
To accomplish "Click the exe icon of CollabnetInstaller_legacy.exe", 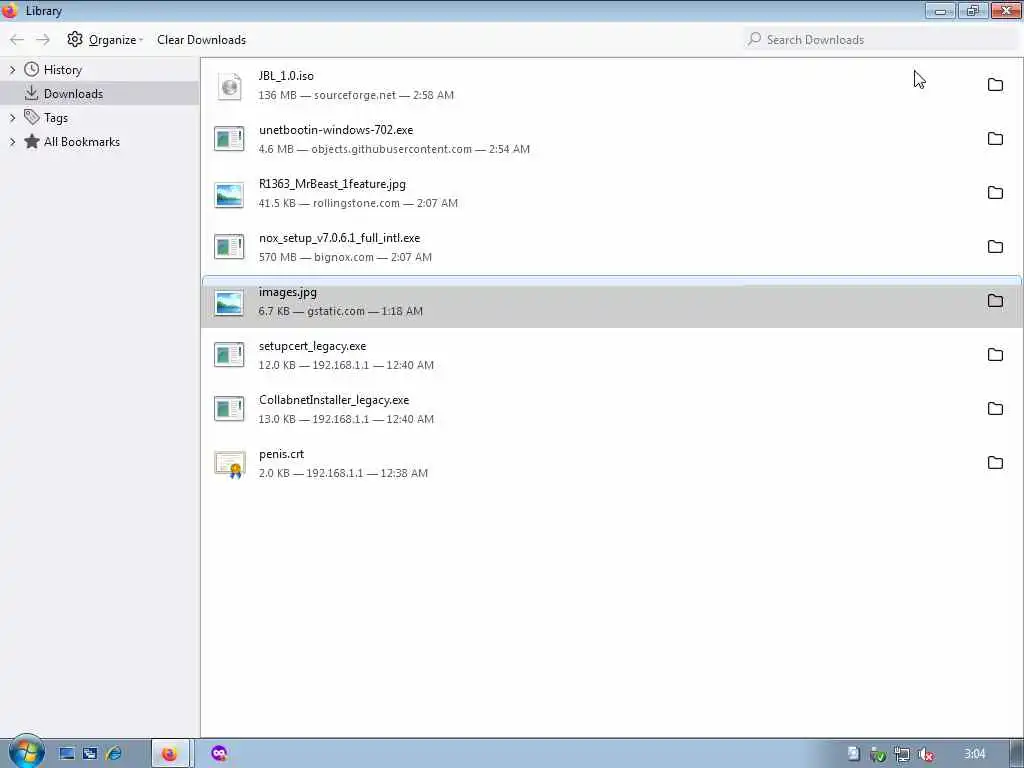I will (229, 409).
